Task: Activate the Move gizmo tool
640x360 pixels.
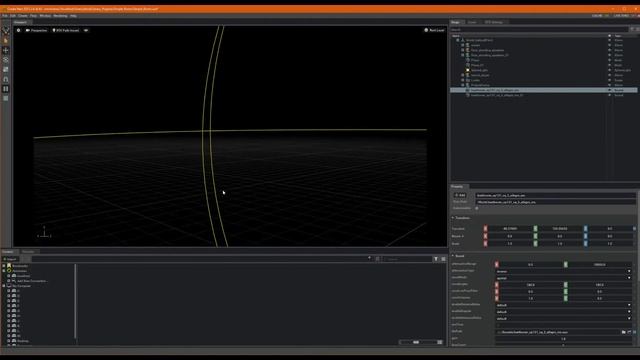Action: point(6,50)
